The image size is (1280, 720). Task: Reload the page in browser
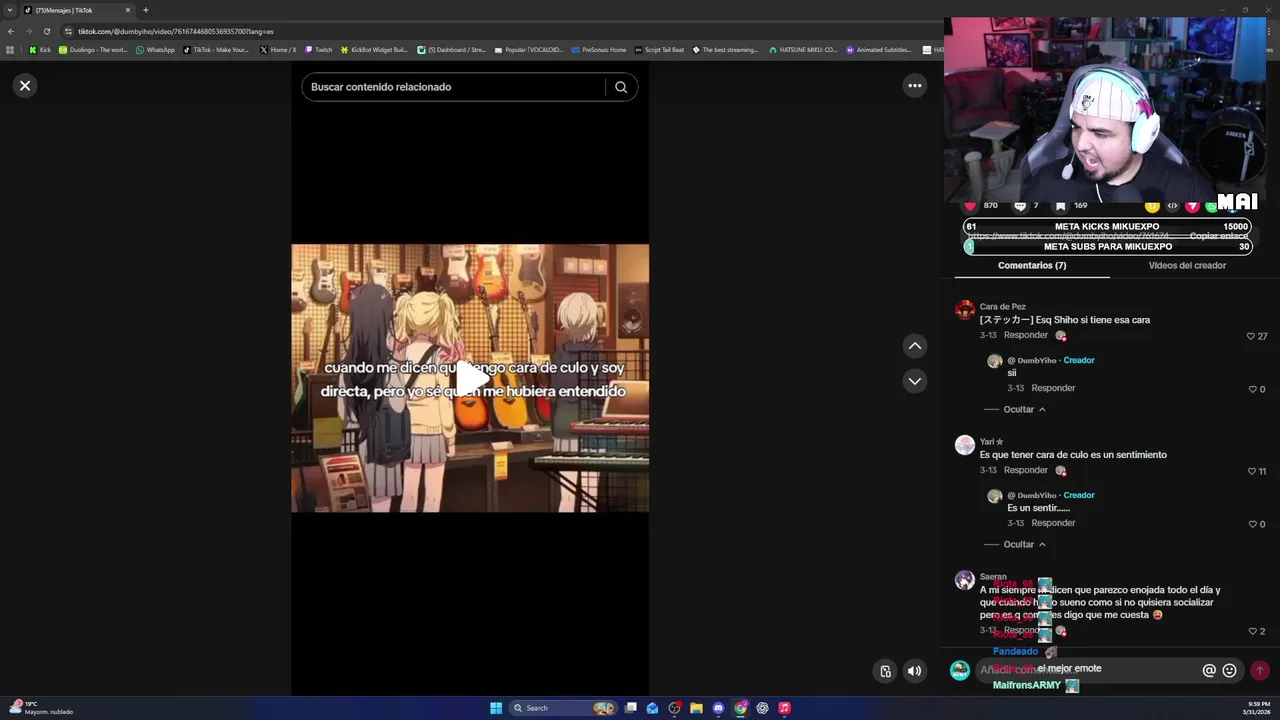pos(46,31)
